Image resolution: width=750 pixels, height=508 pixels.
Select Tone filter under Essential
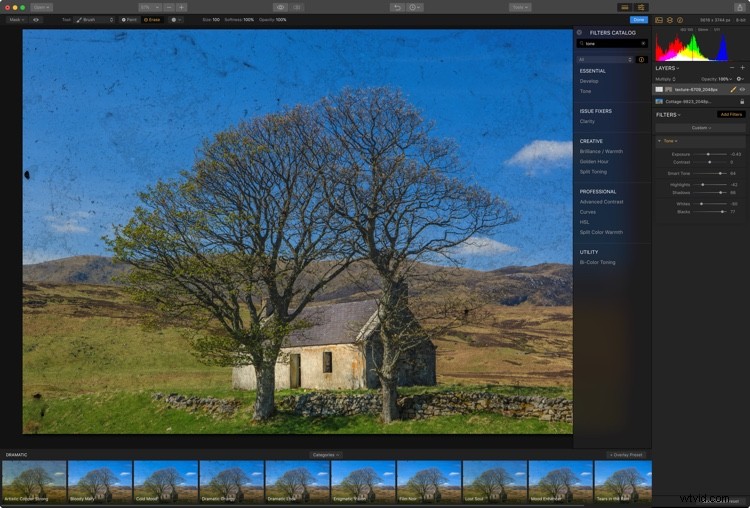coord(585,91)
